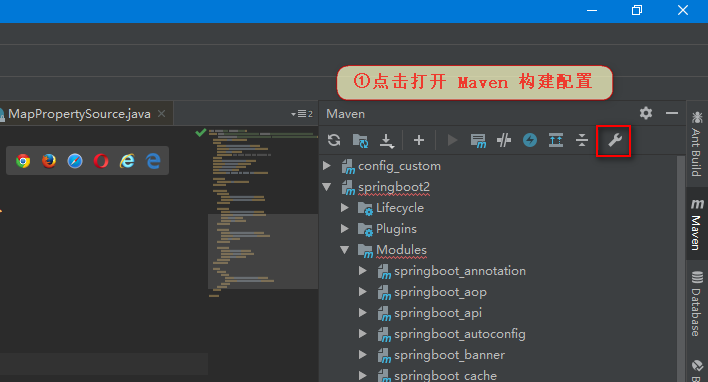Select Plugins tree item
Viewport: 708px width, 382px height.
[396, 229]
